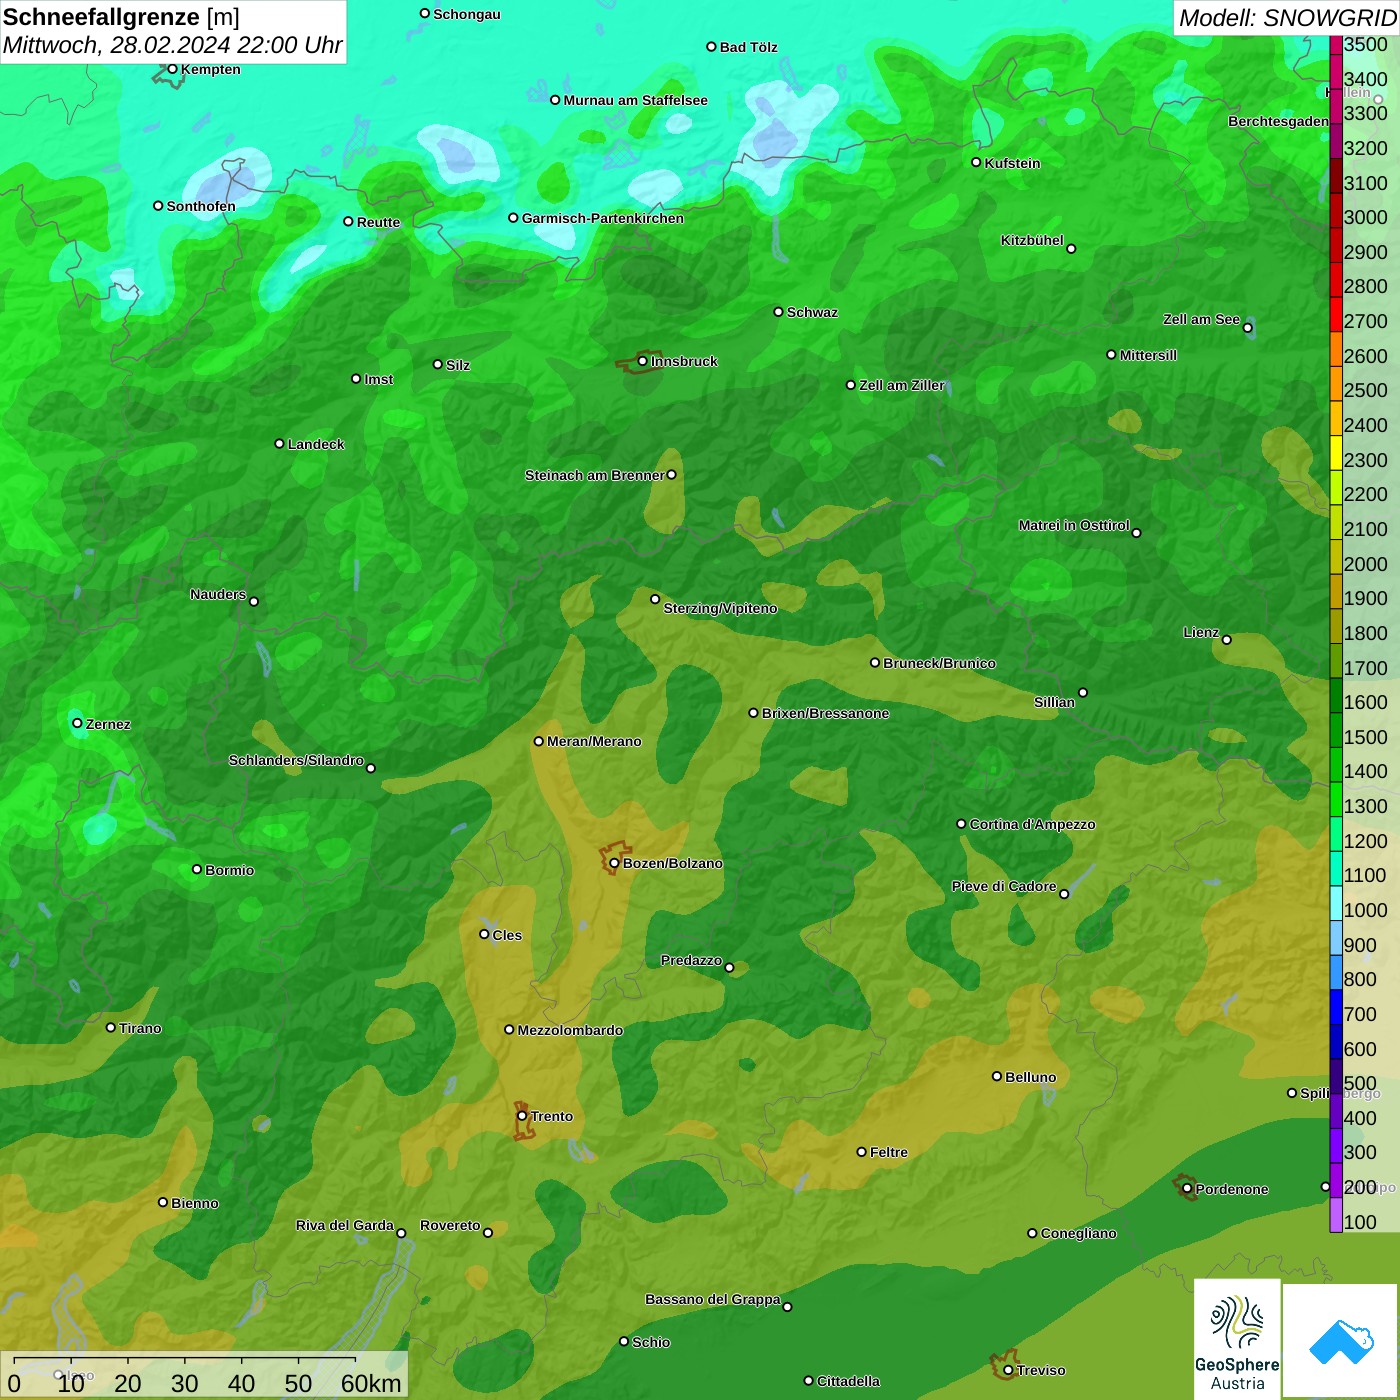Click the Zell am See location dot
The height and width of the screenshot is (1400, 1400).
tap(1247, 327)
